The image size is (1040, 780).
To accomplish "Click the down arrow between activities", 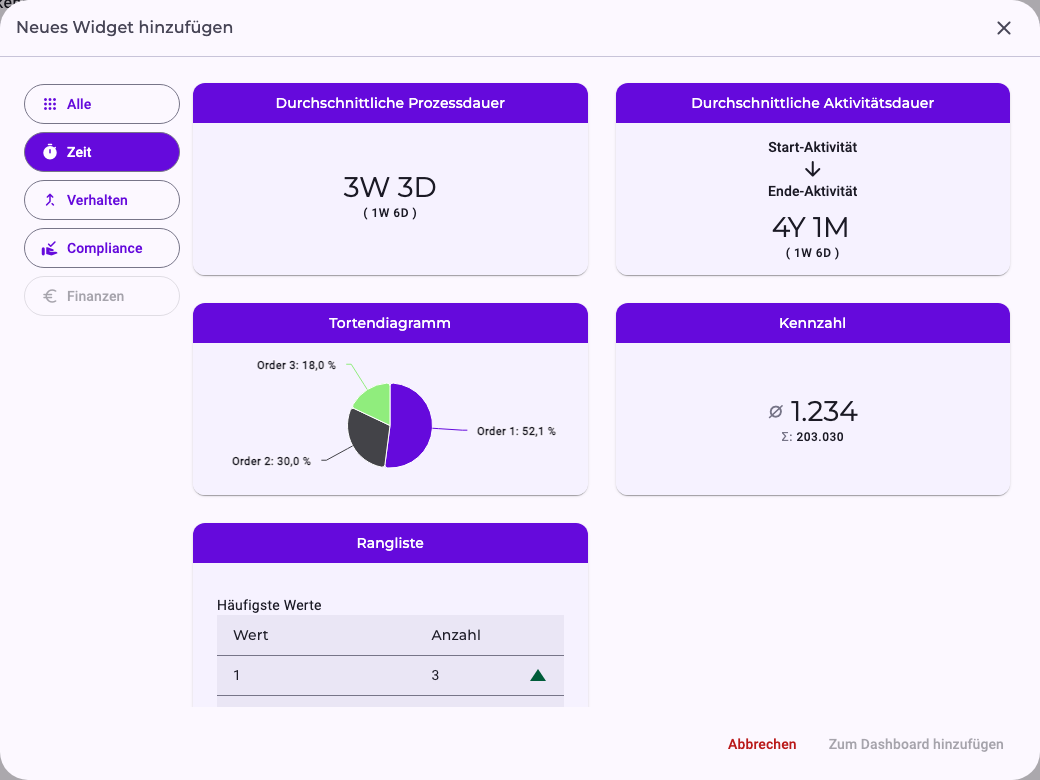I will pos(812,169).
